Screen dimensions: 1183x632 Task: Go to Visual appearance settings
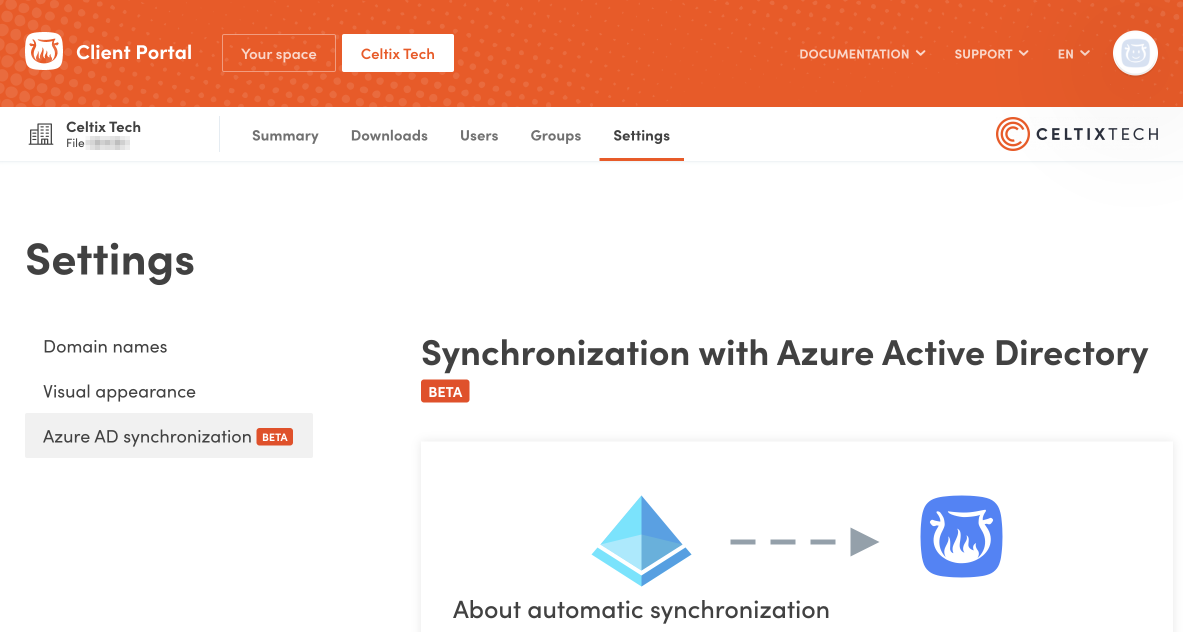coord(119,392)
